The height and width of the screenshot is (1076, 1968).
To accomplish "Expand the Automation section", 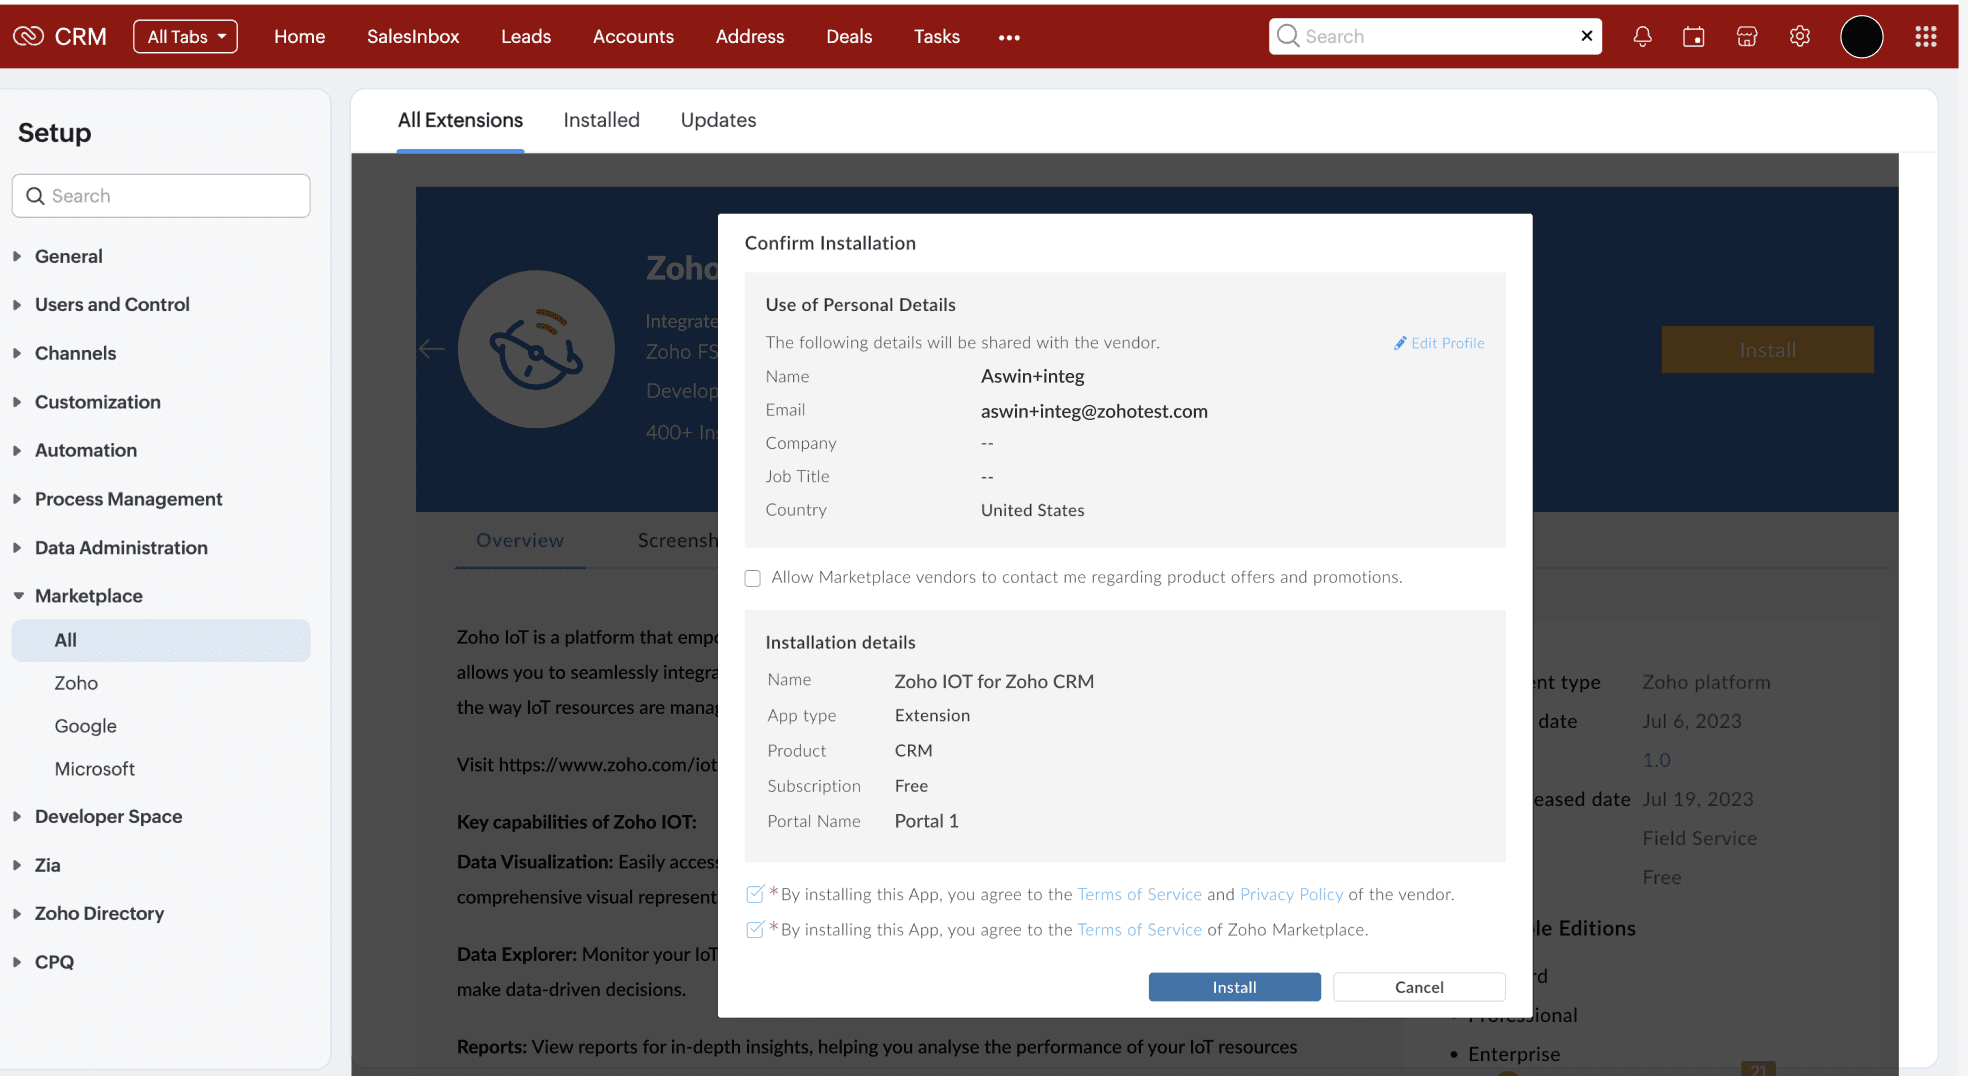I will tap(17, 450).
